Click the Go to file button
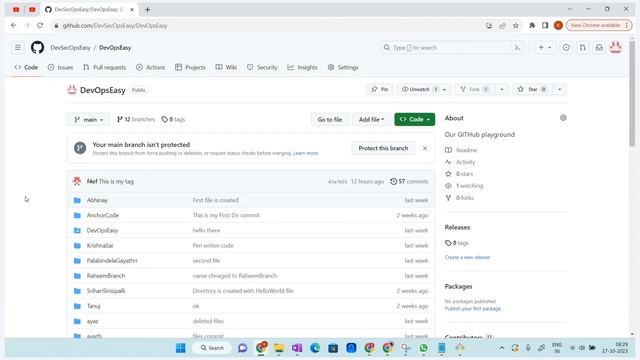 [330, 120]
